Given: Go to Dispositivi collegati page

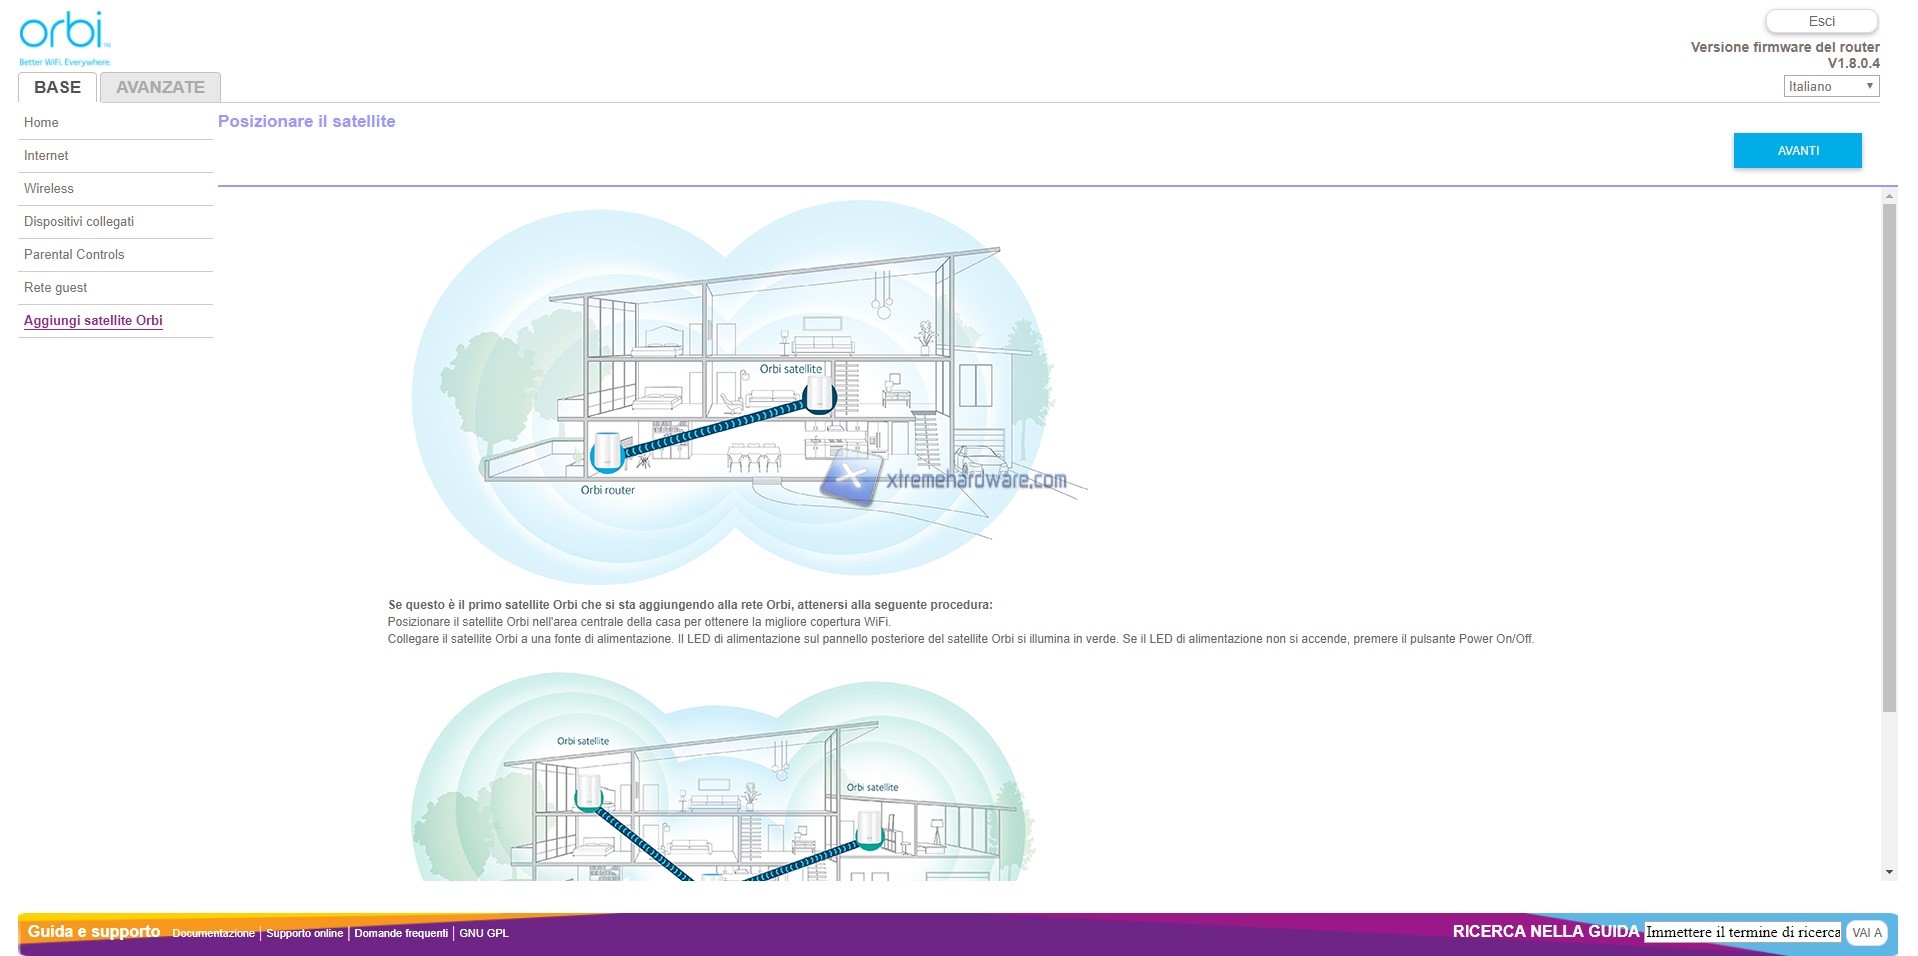Looking at the screenshot, I should [79, 222].
